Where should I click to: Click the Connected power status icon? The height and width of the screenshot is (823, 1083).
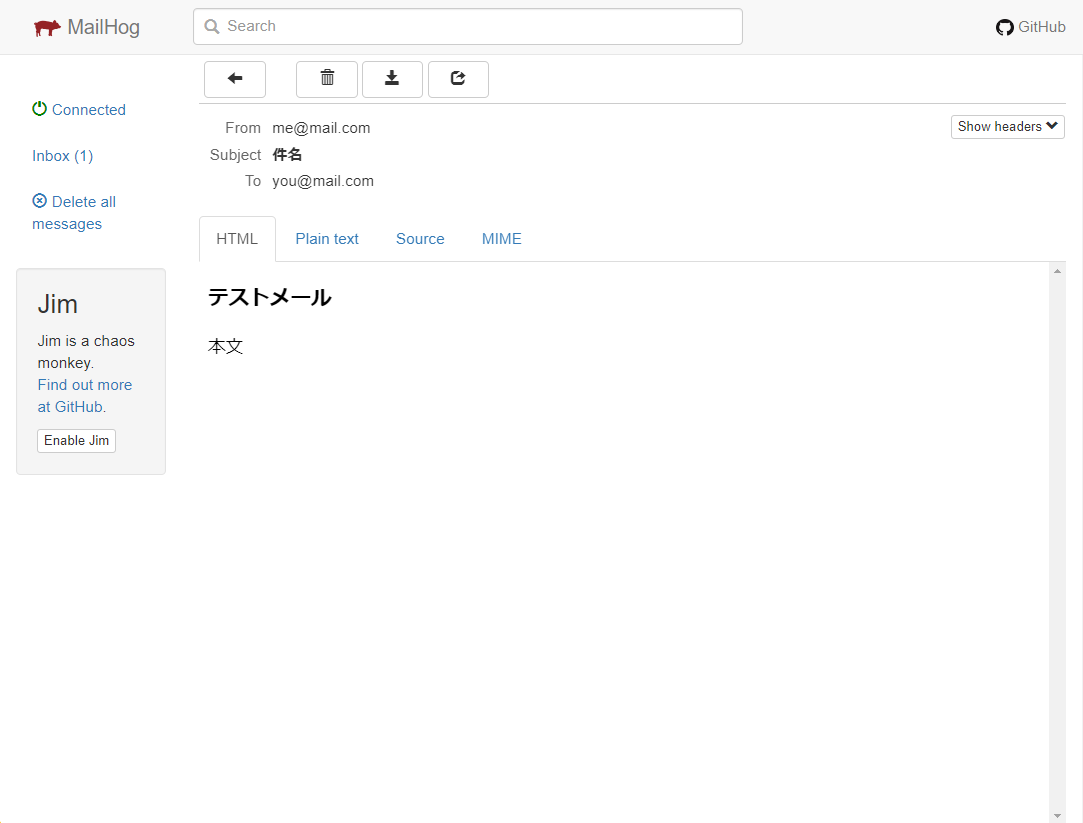click(39, 109)
